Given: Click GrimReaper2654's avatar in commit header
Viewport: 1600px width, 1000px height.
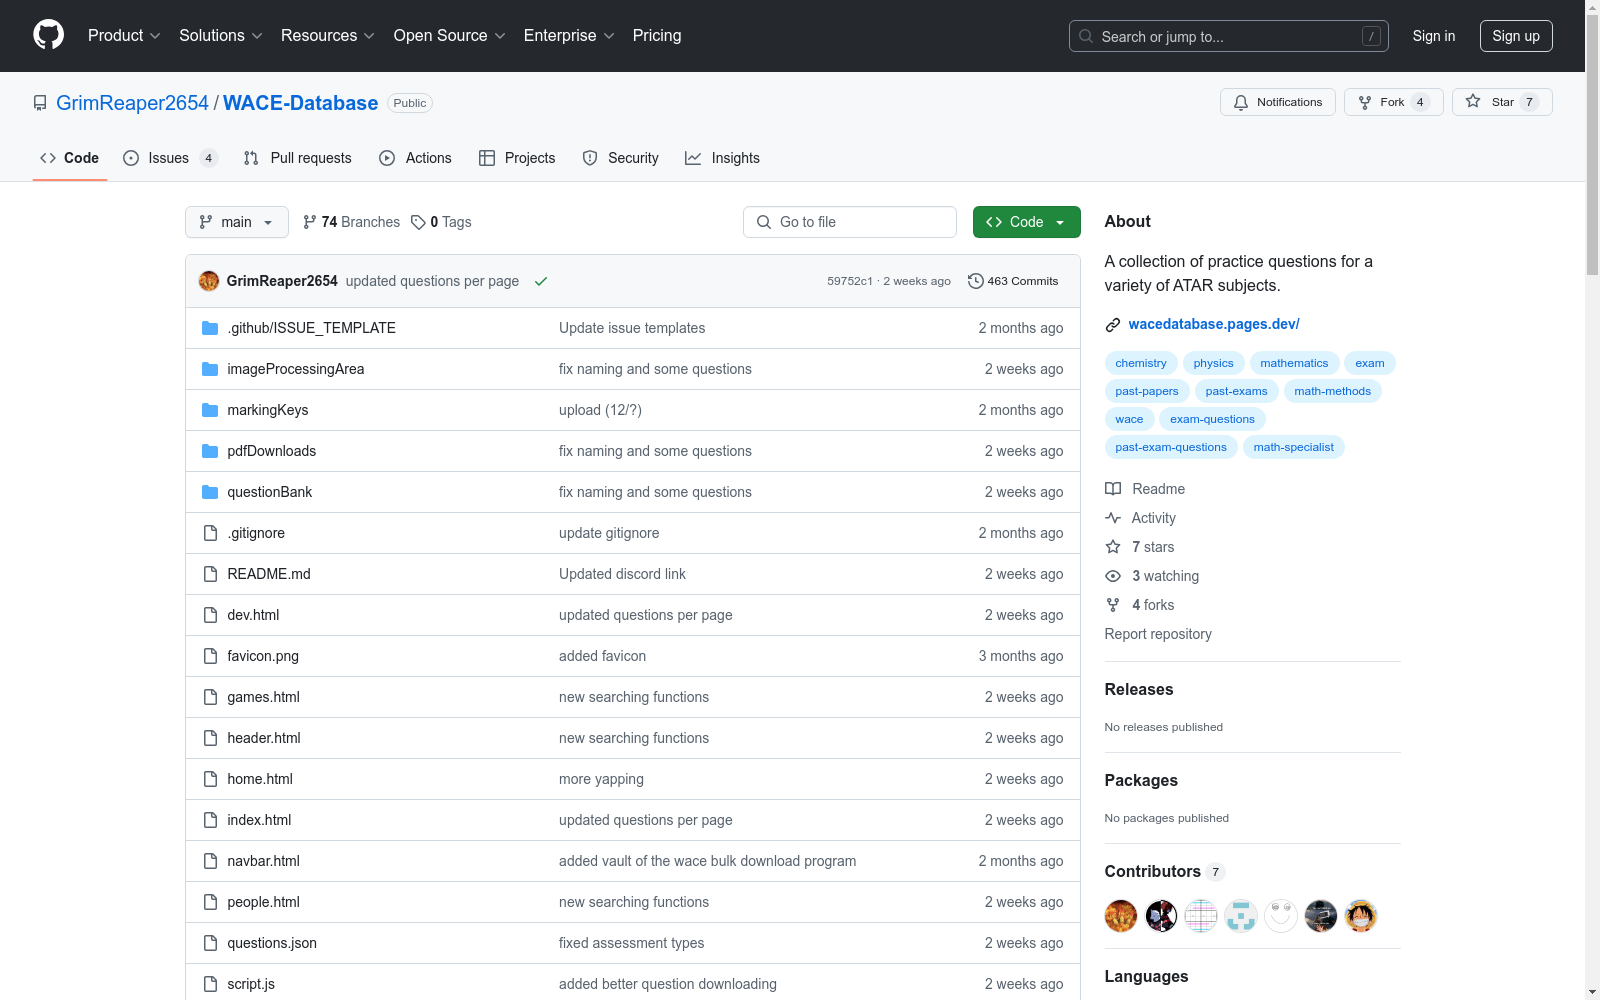Looking at the screenshot, I should pyautogui.click(x=209, y=281).
